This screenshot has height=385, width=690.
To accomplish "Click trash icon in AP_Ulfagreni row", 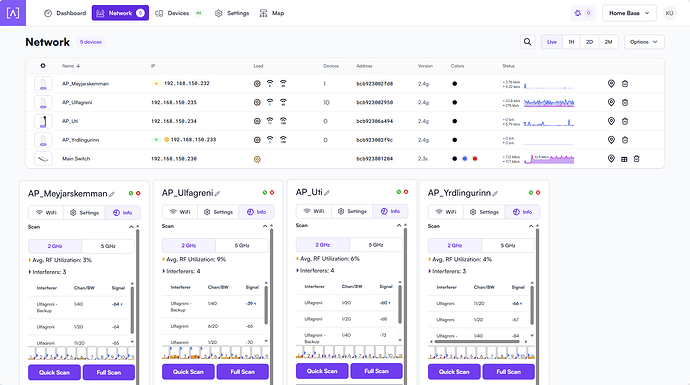I will 625,102.
